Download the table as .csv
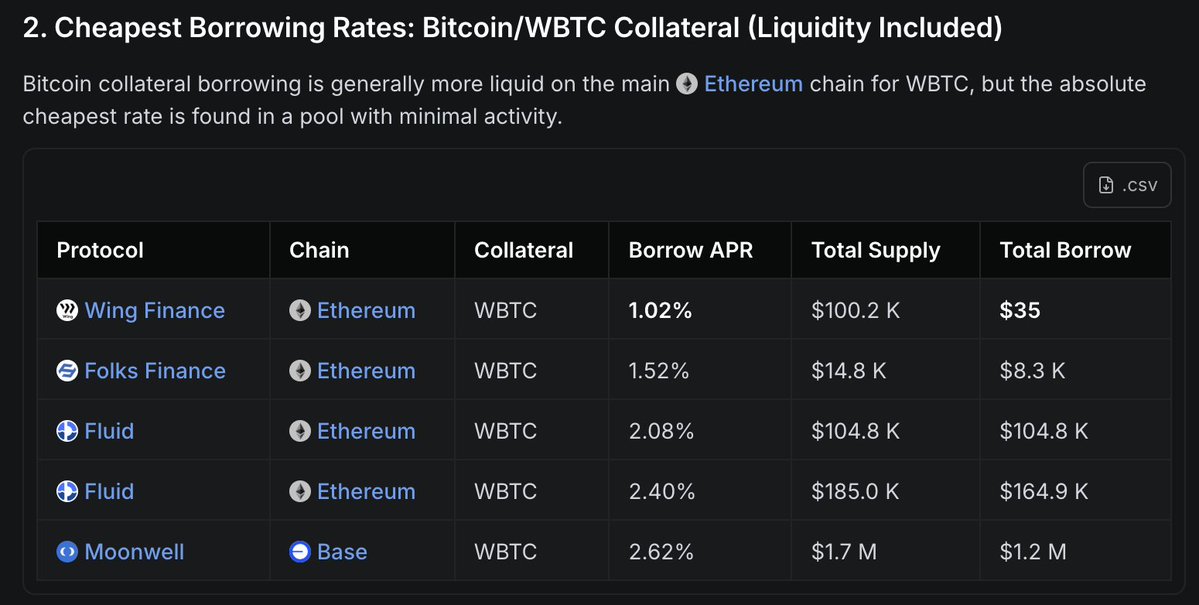 1127,185
